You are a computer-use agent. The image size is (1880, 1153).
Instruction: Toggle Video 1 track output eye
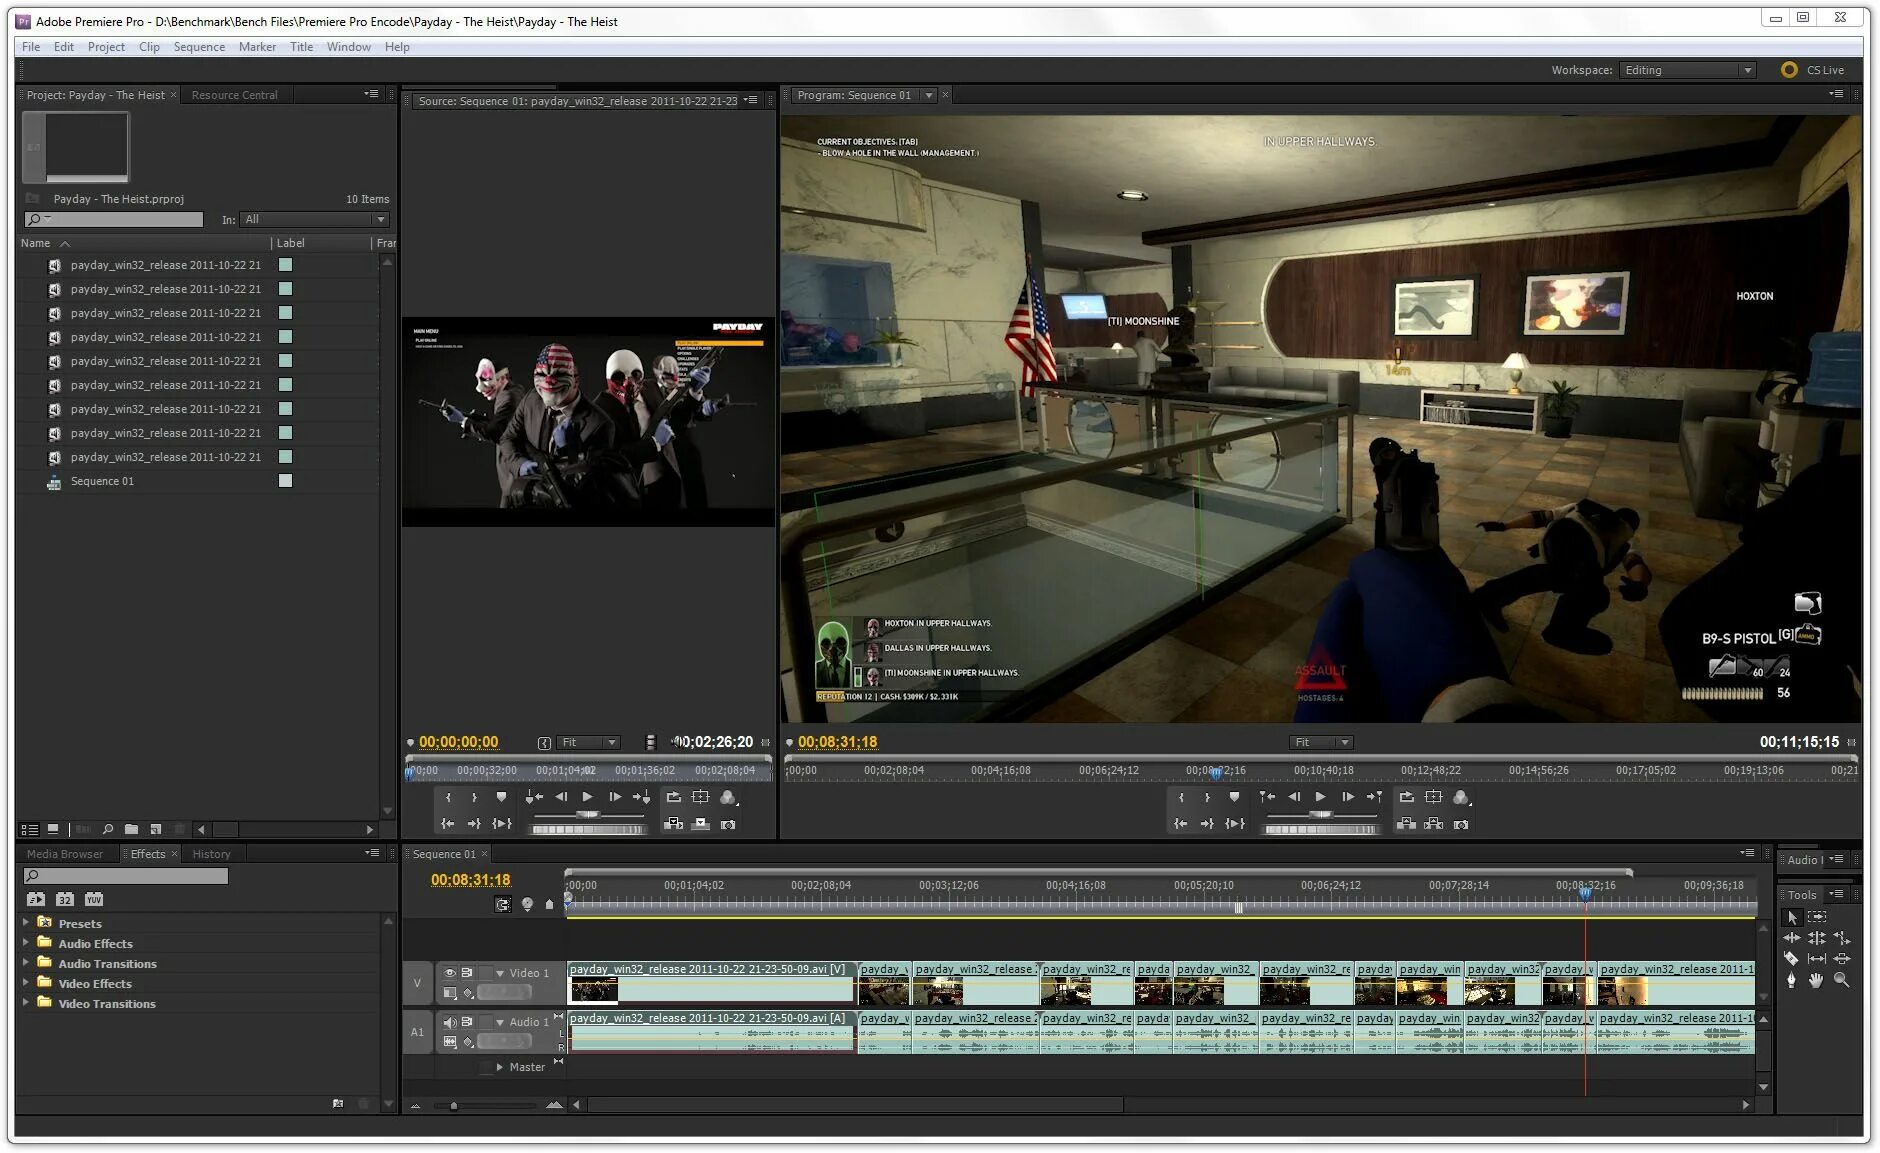[x=449, y=972]
